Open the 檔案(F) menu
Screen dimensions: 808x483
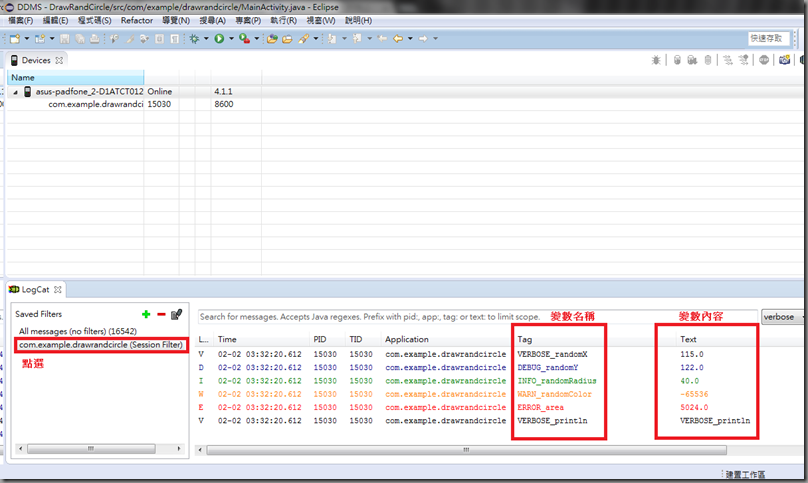point(21,21)
